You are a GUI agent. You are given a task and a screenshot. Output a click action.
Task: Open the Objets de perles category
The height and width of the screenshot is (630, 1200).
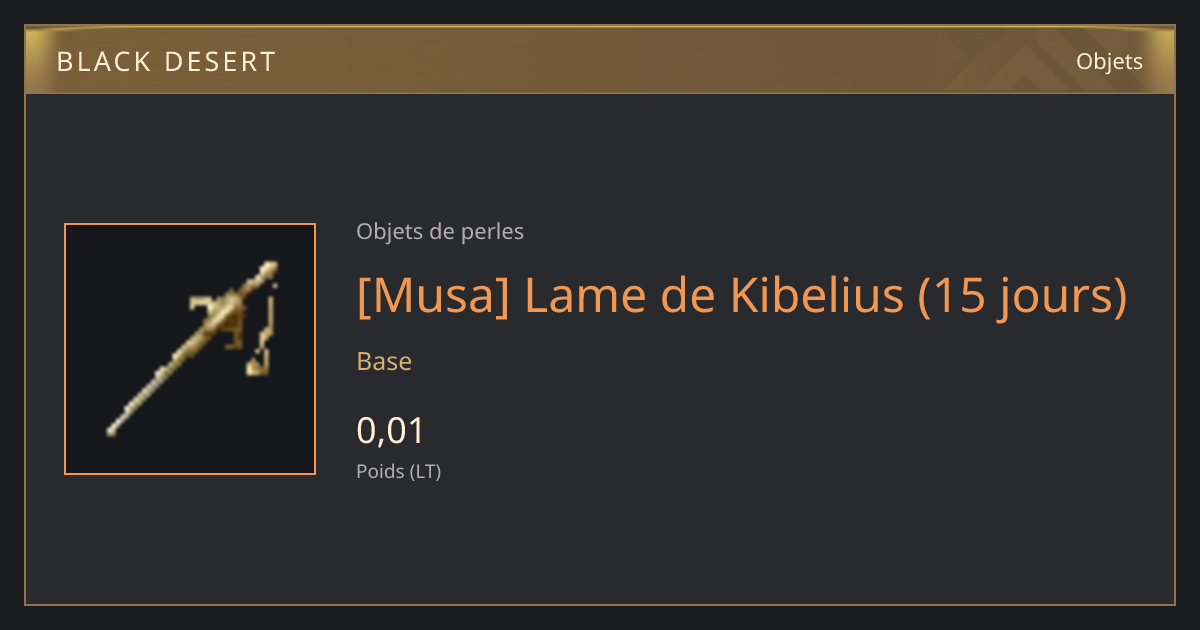(440, 232)
